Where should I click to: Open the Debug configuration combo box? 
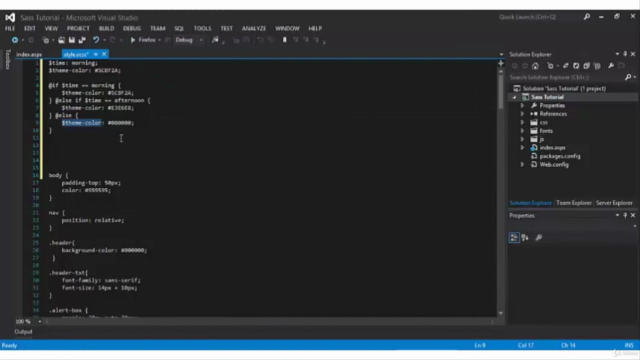[x=189, y=40]
